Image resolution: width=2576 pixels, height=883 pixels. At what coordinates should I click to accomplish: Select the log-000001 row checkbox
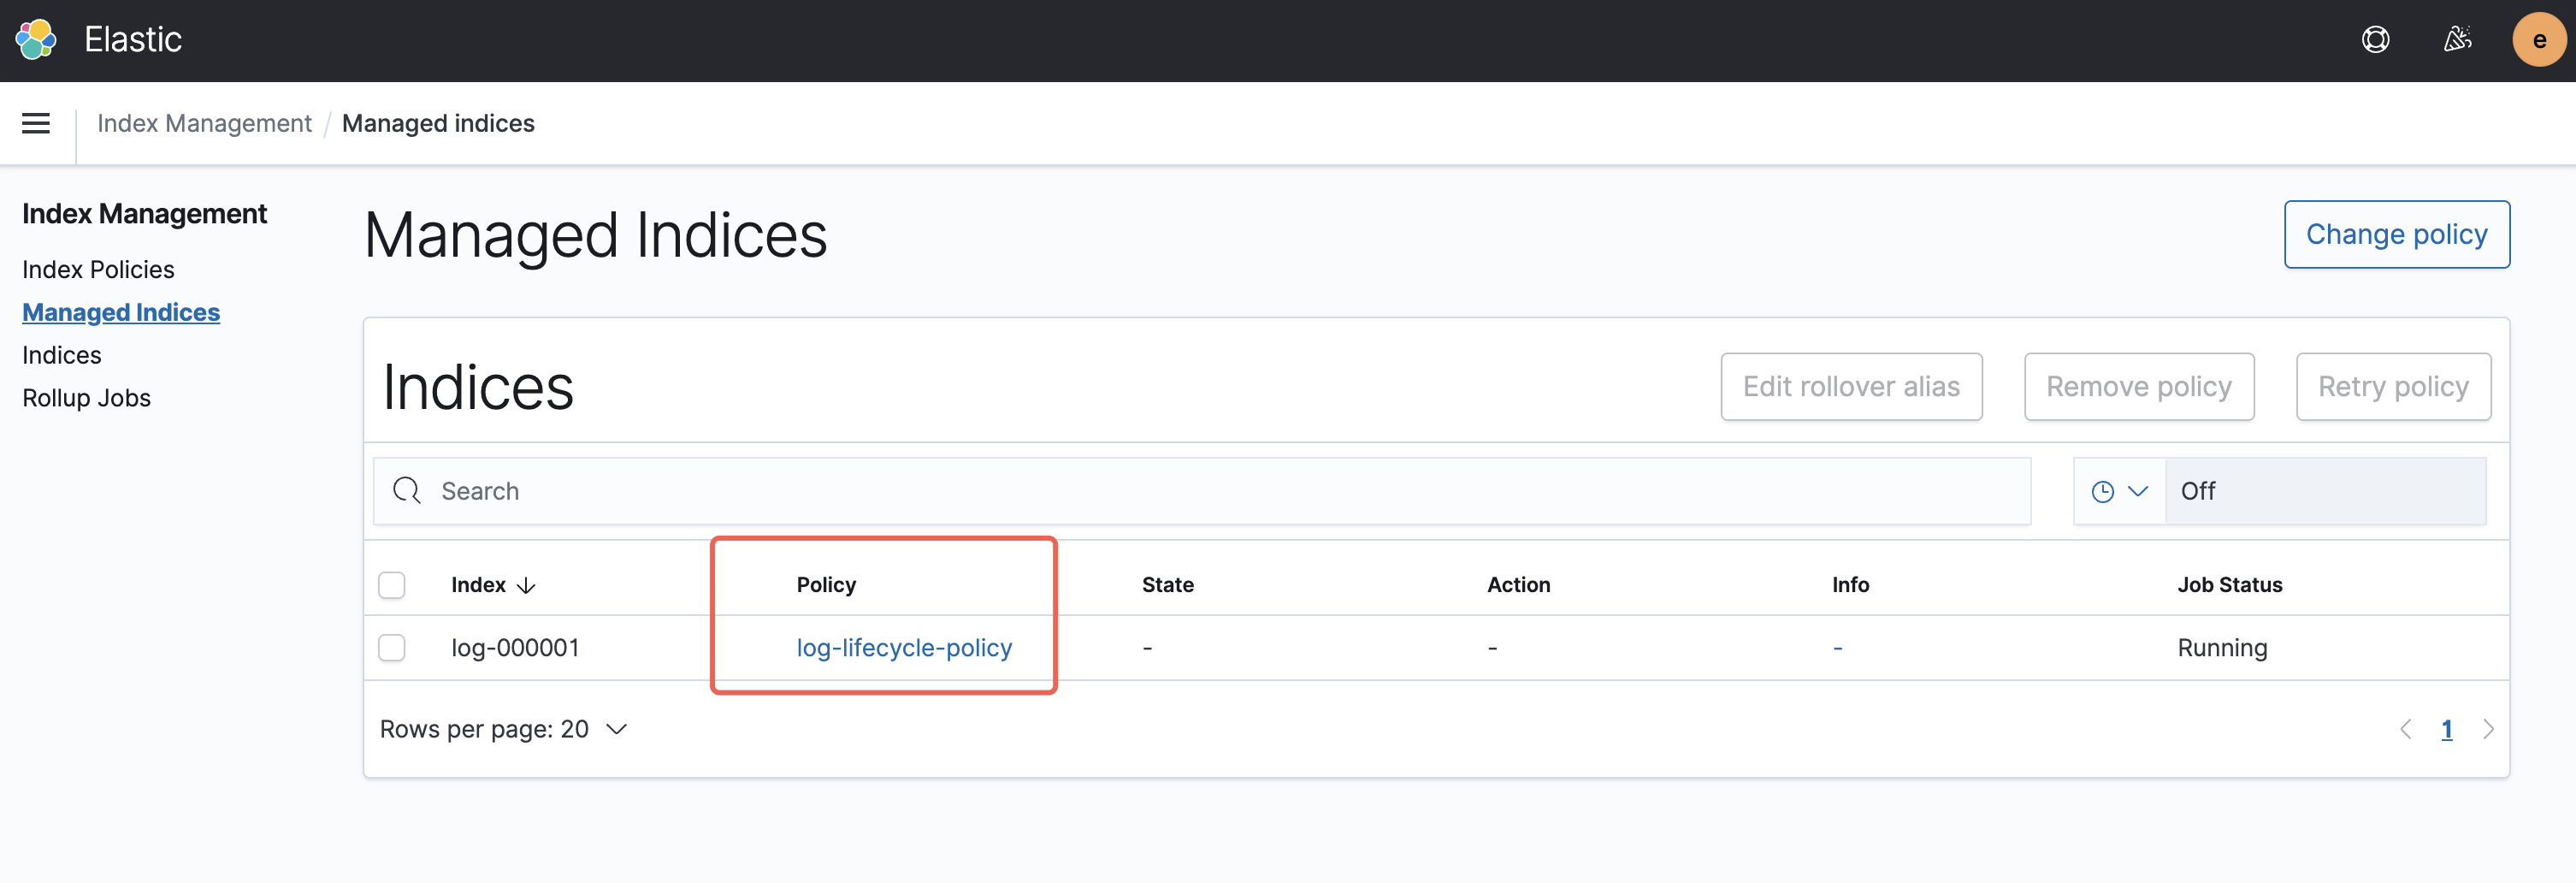click(x=392, y=648)
